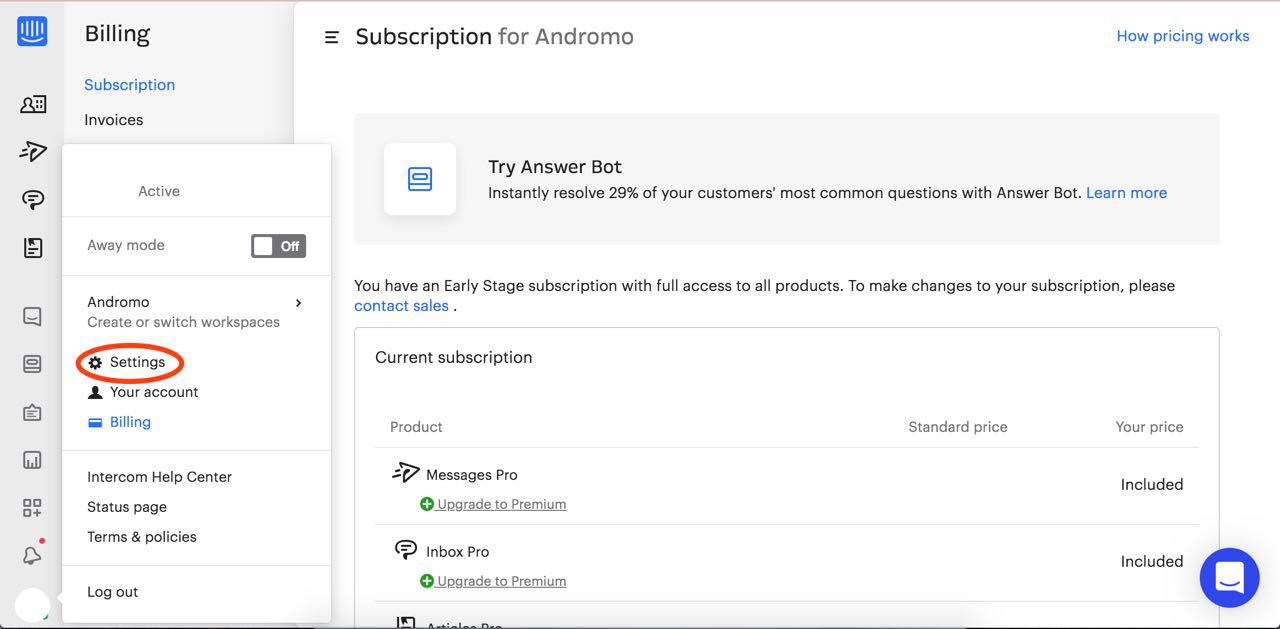This screenshot has width=1280, height=629.
Task: Click Upgrade to Premium under Messages Pro
Action: (x=500, y=504)
